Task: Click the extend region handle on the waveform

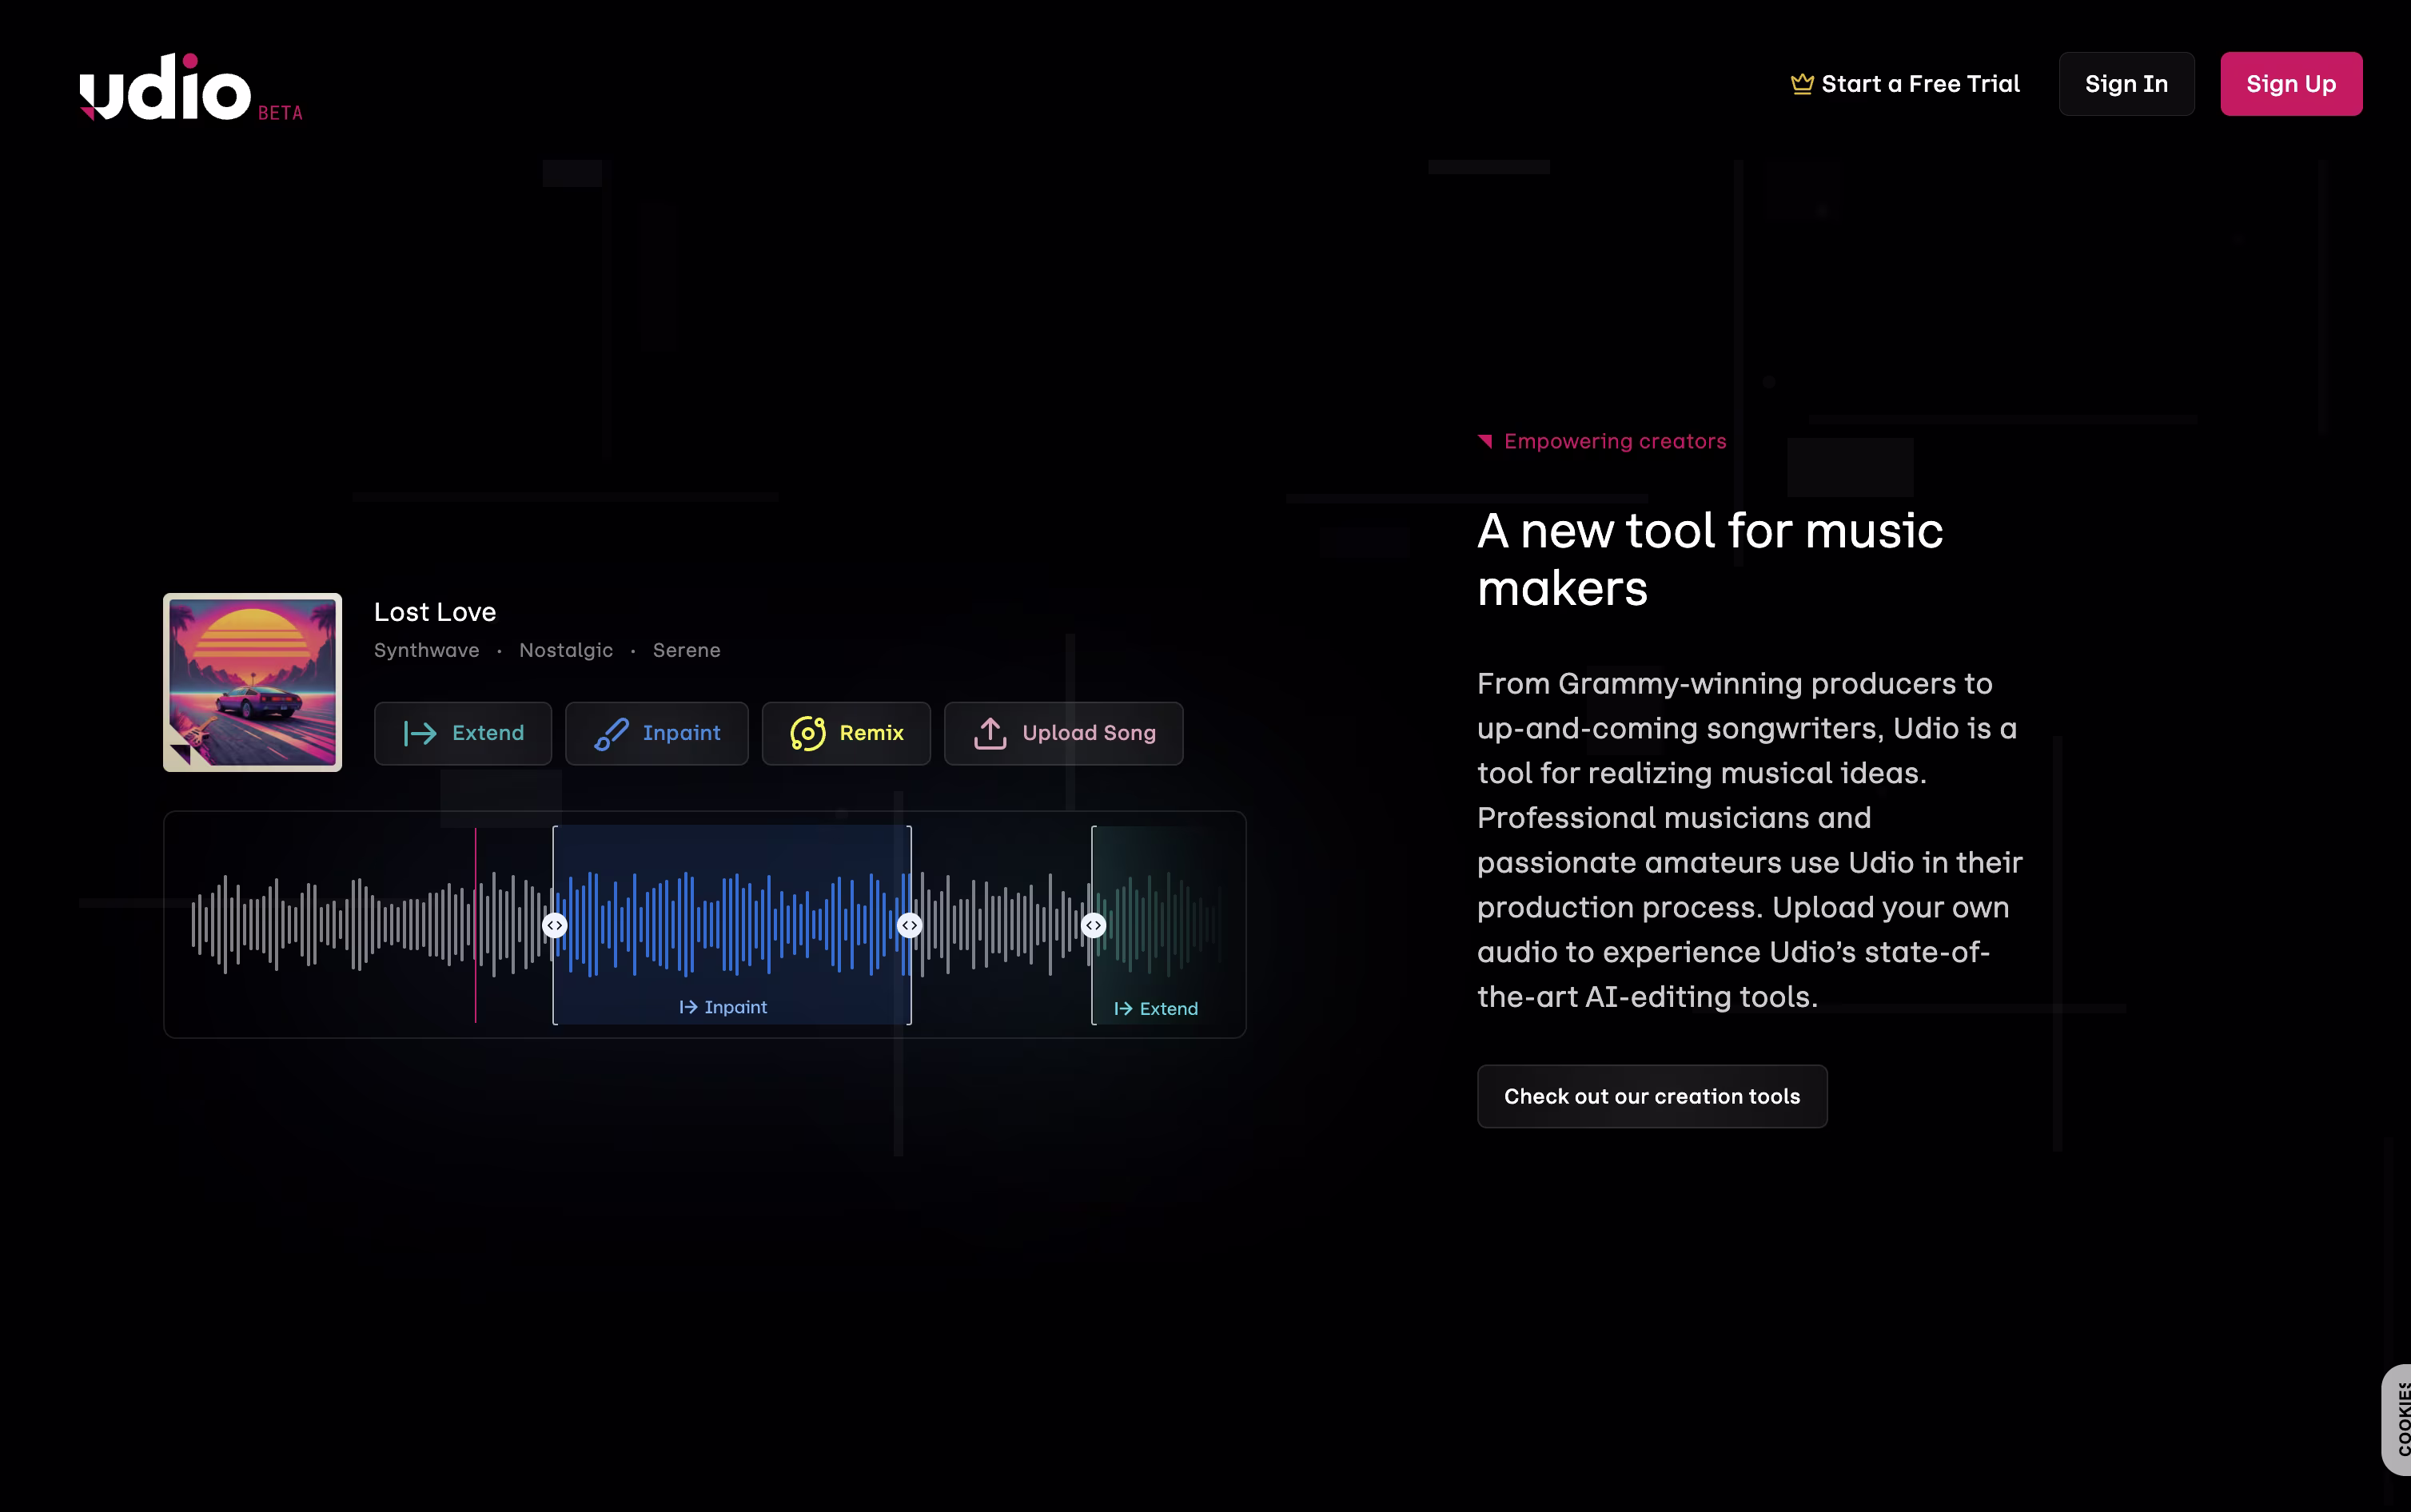Action: click(1094, 925)
